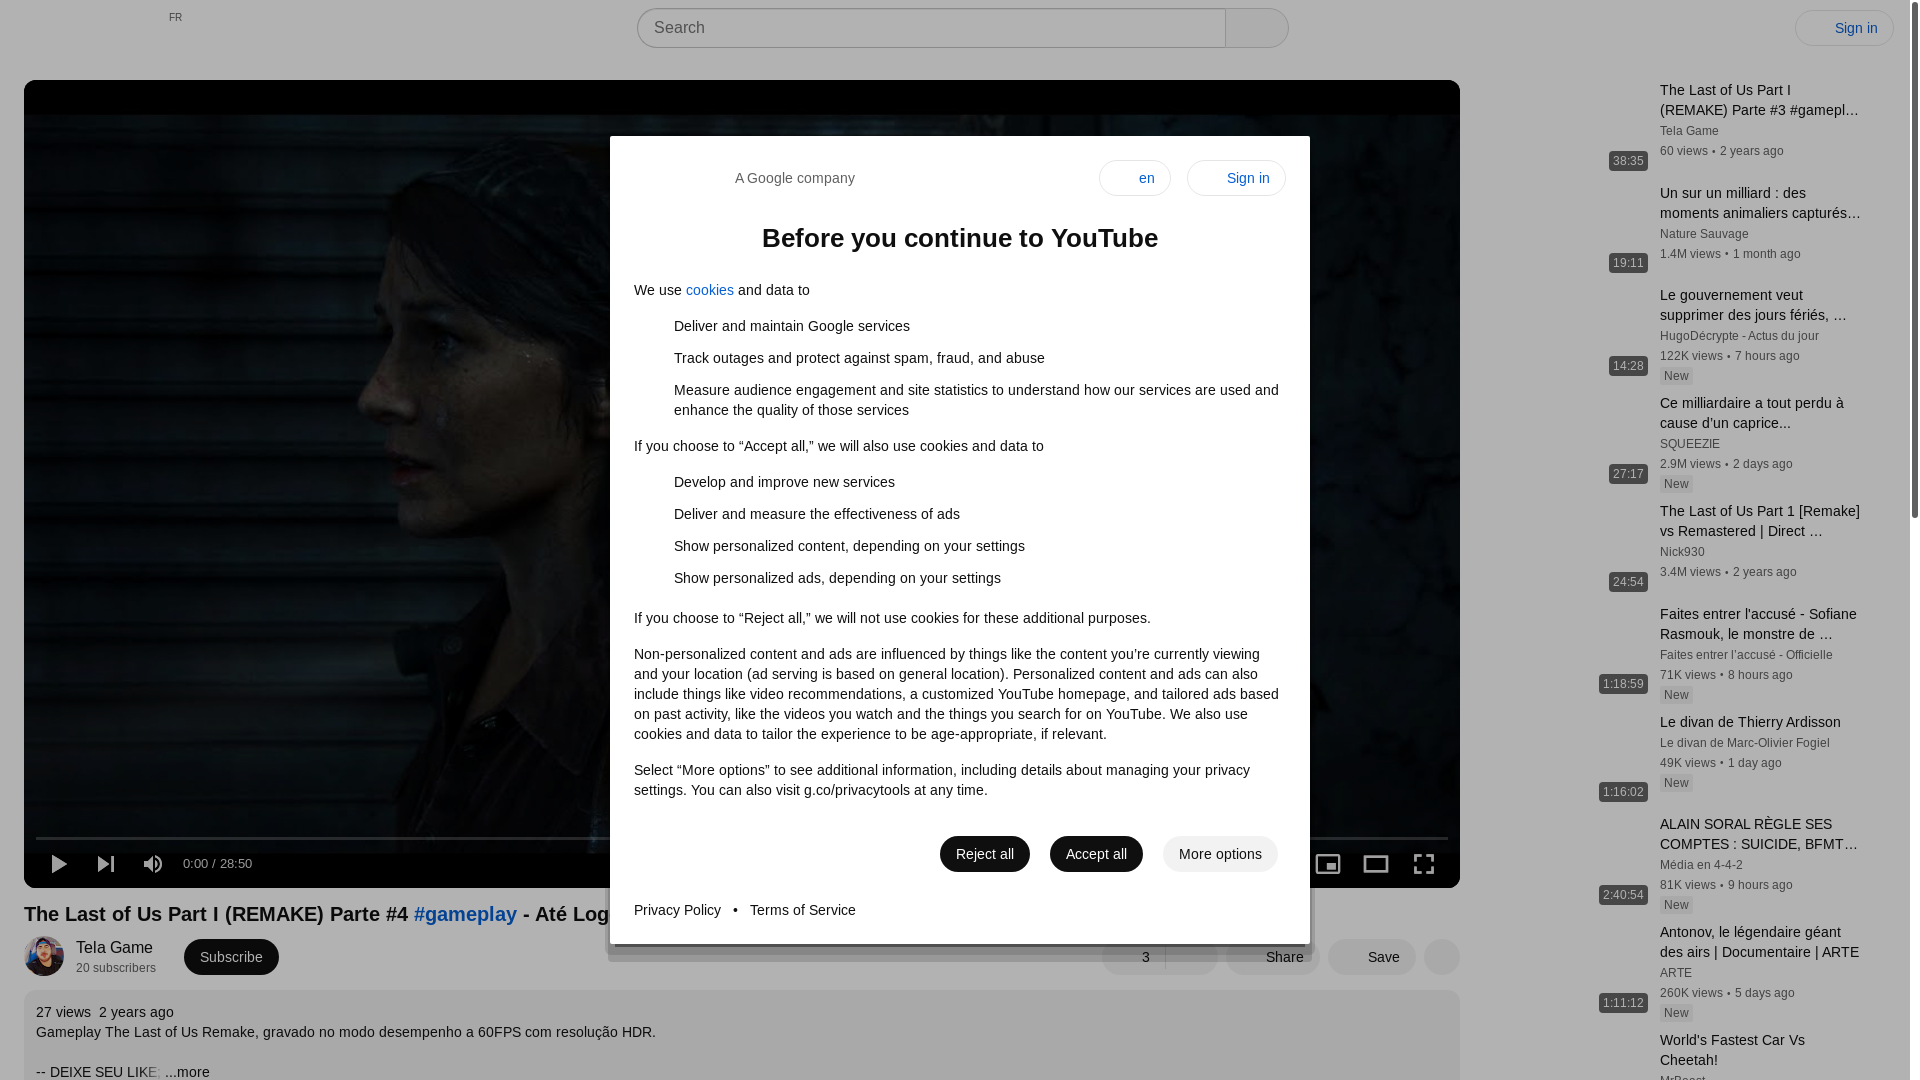This screenshot has height=1080, width=1920.
Task: Open Tela Game channel name link
Action: pyautogui.click(x=114, y=948)
